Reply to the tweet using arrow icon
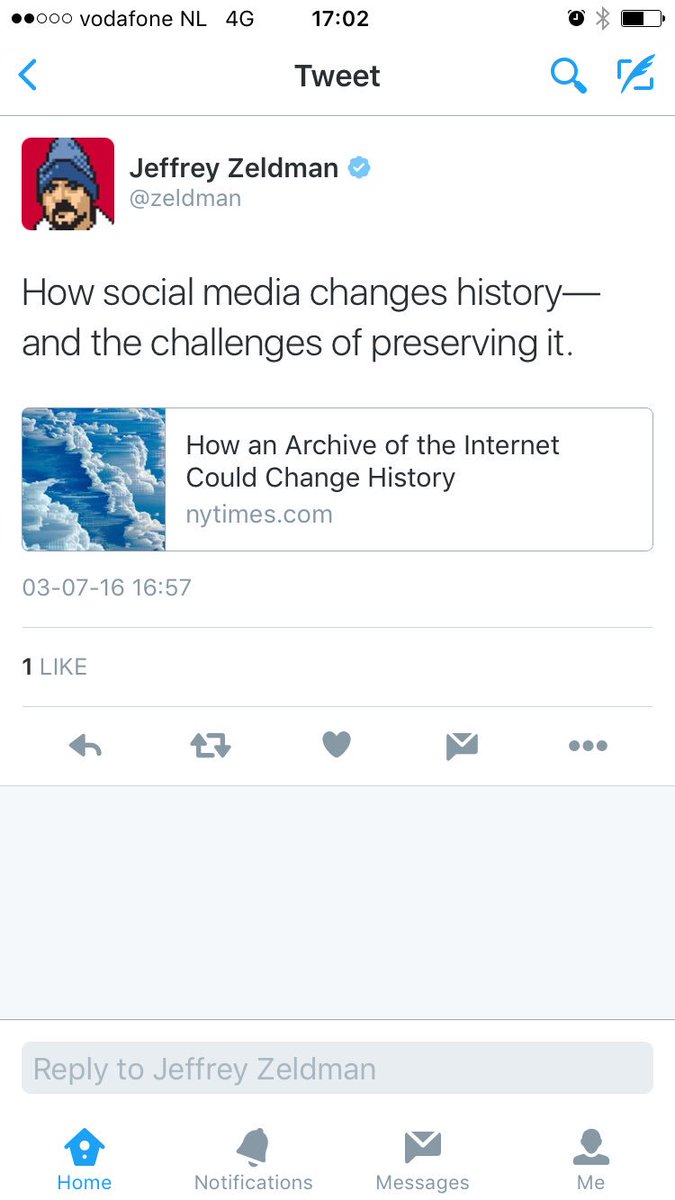Image resolution: width=675 pixels, height=1200 pixels. tap(86, 745)
